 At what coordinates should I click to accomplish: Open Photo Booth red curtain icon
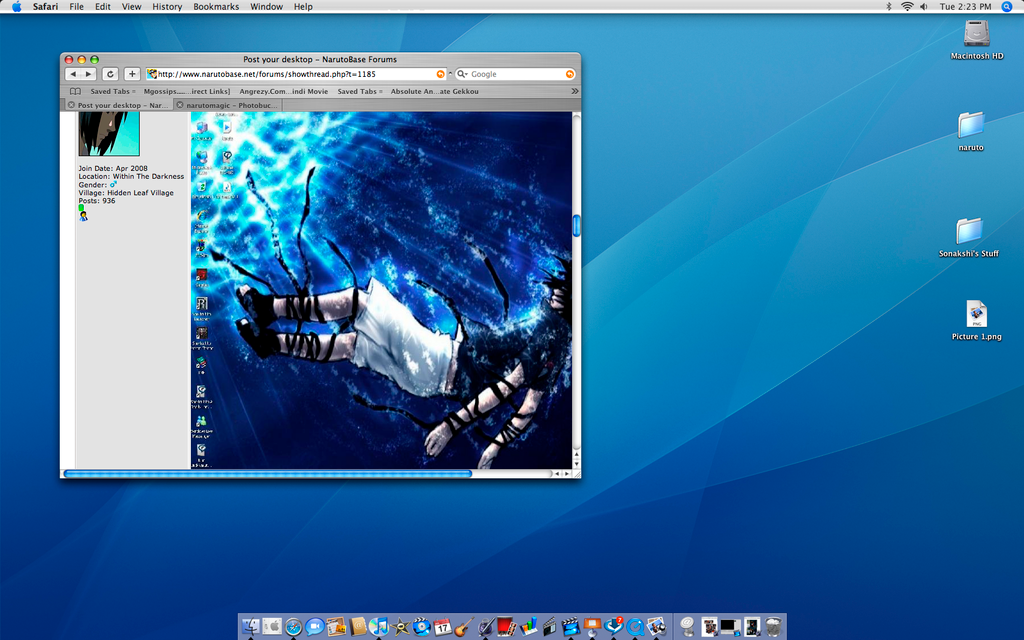click(x=507, y=627)
